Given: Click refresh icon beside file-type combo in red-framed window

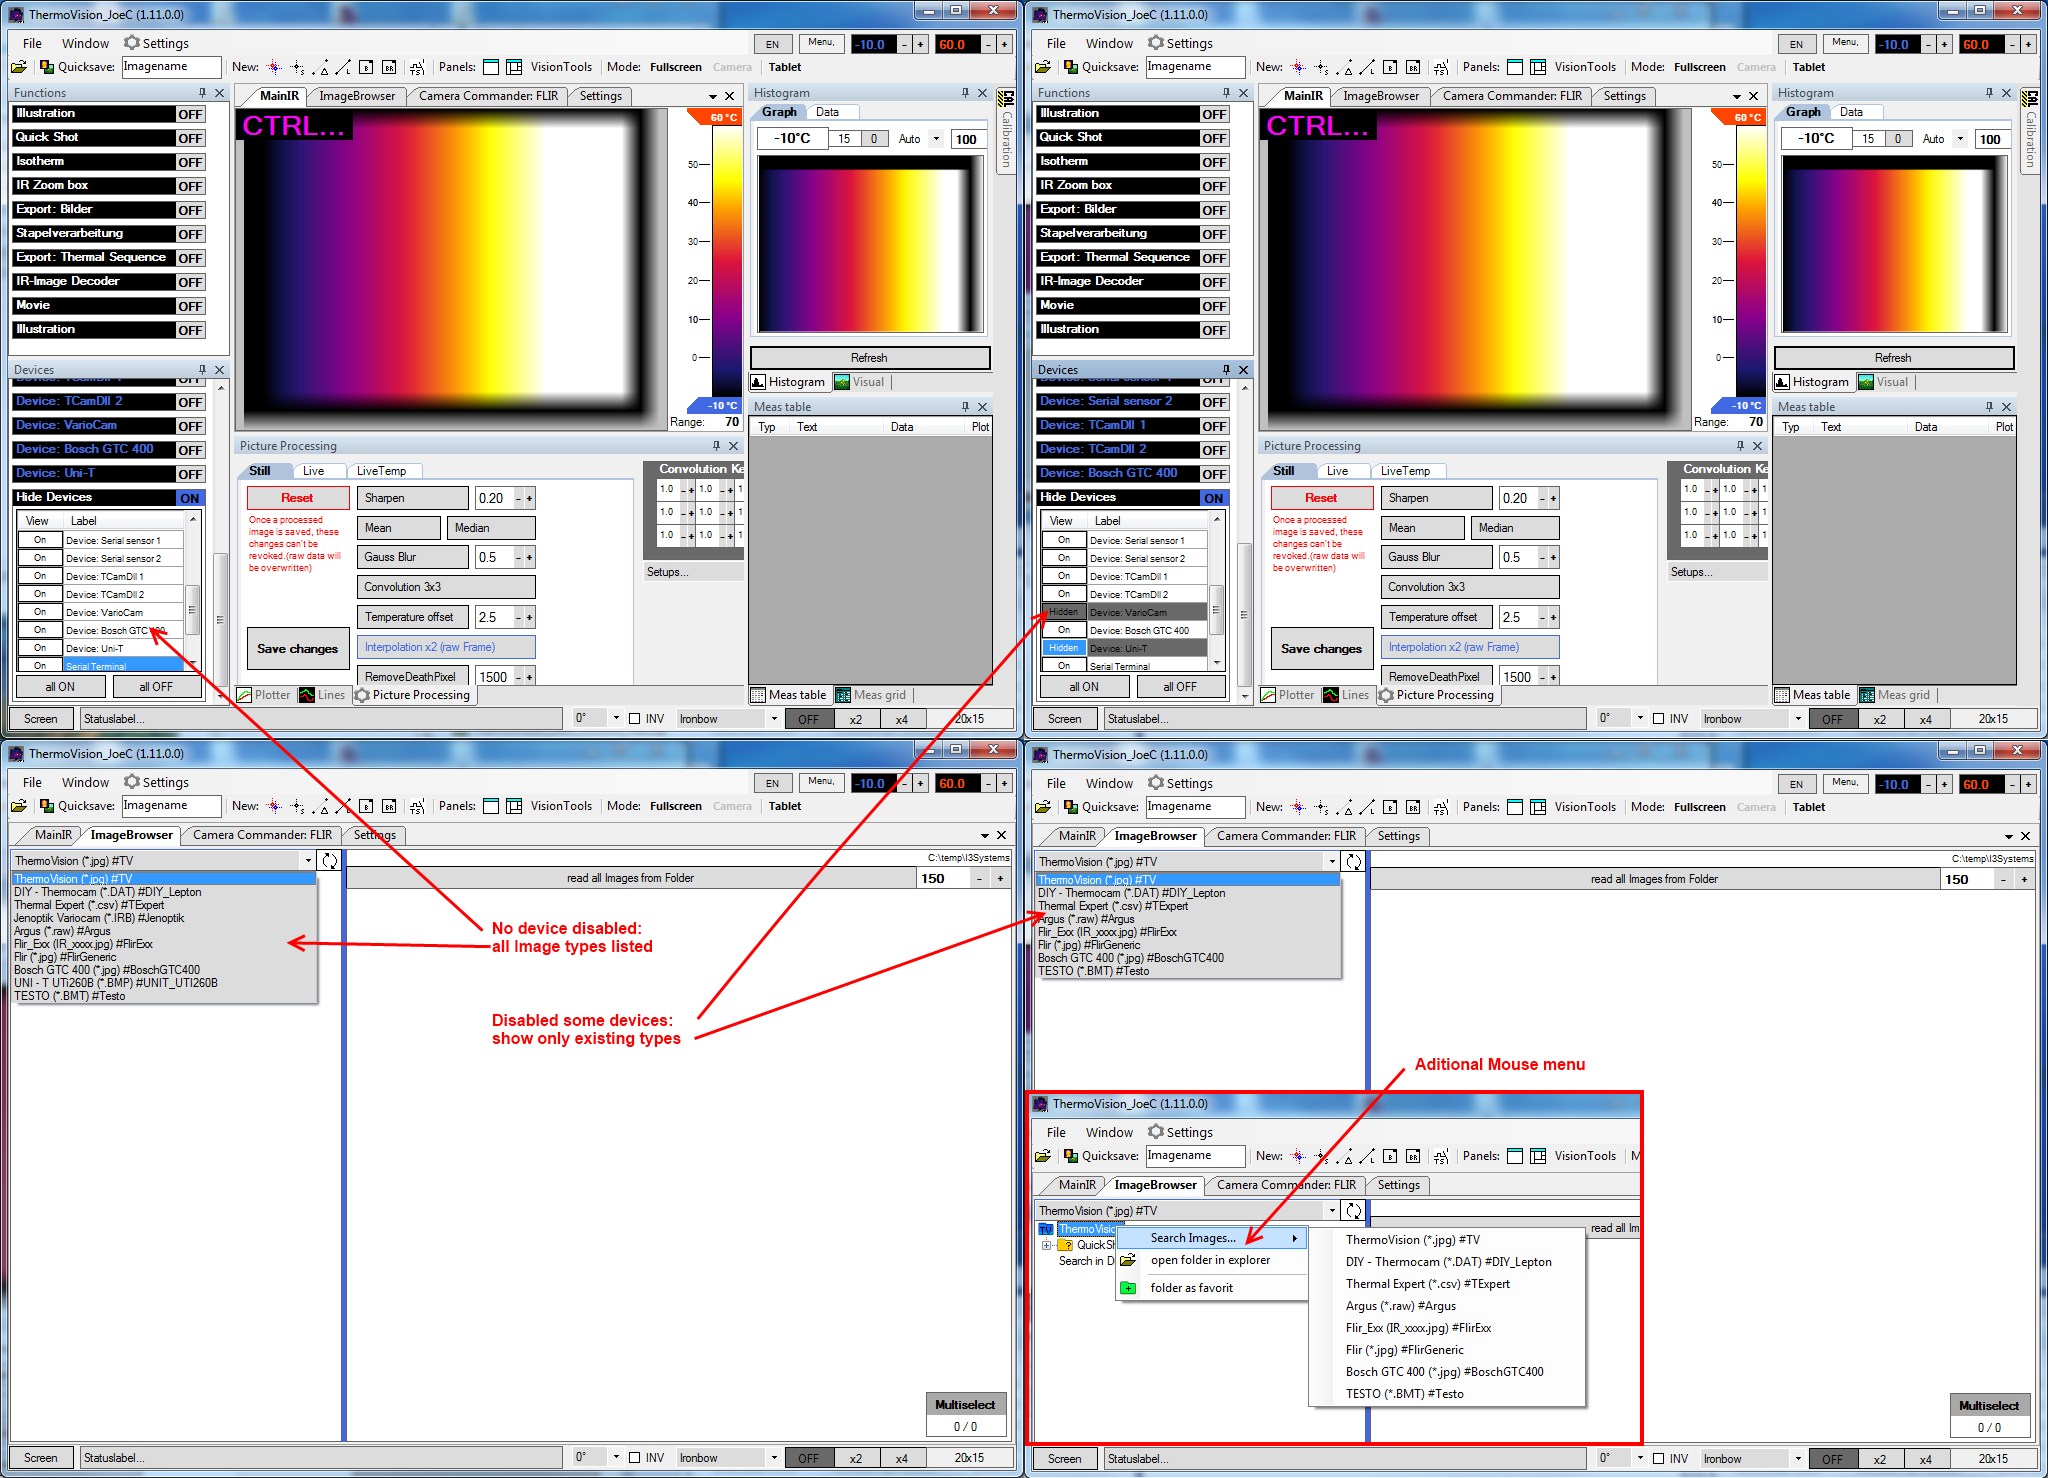Looking at the screenshot, I should [x=1353, y=1211].
